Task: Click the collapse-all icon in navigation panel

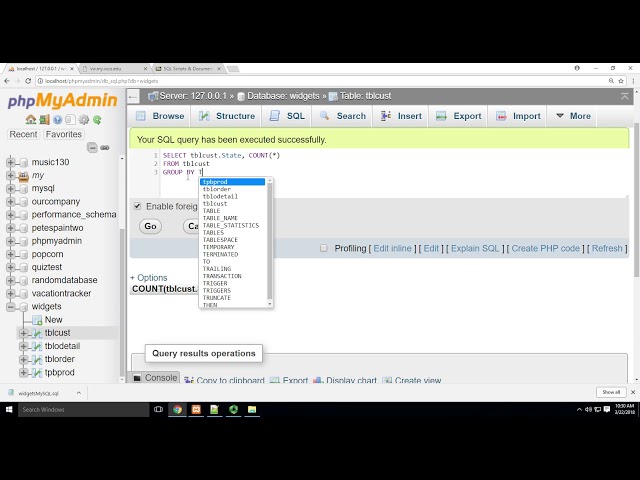Action: 92,147
